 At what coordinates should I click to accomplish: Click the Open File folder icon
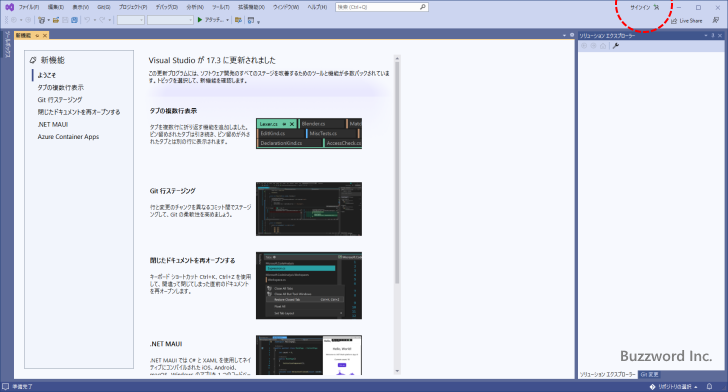coord(56,20)
